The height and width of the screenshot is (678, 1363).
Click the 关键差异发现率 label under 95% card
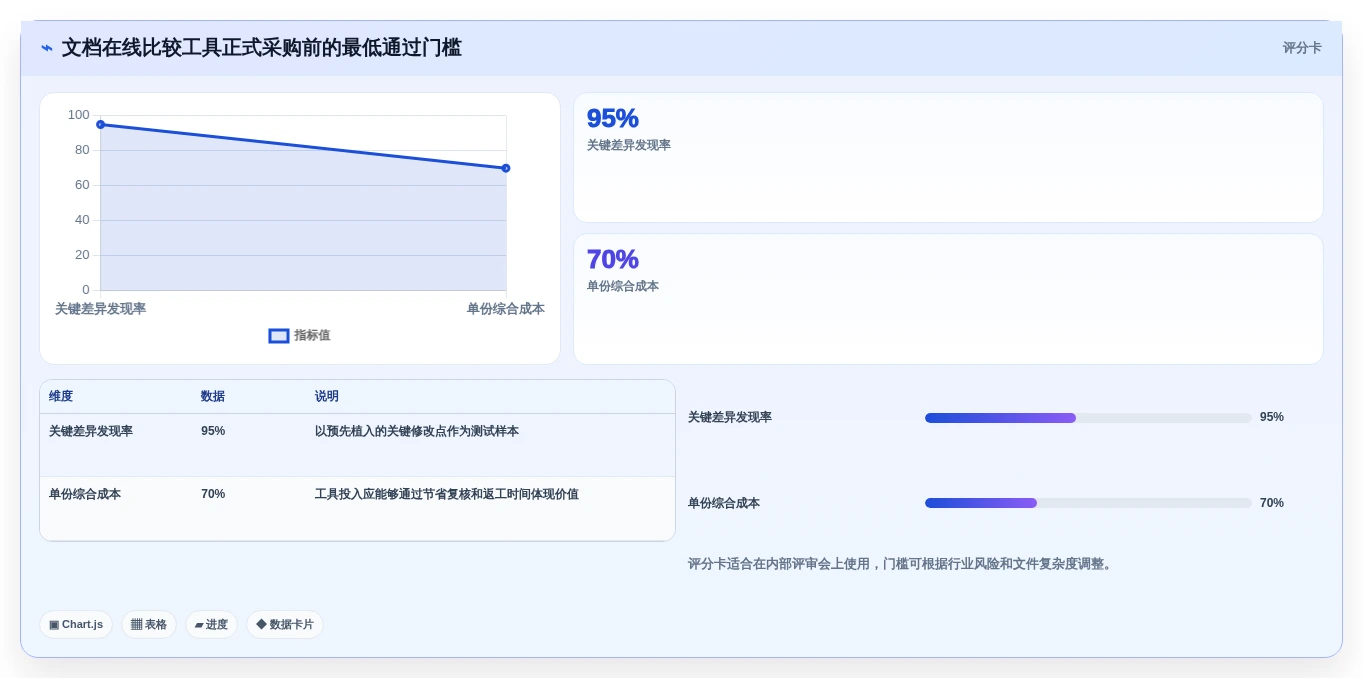(x=628, y=145)
